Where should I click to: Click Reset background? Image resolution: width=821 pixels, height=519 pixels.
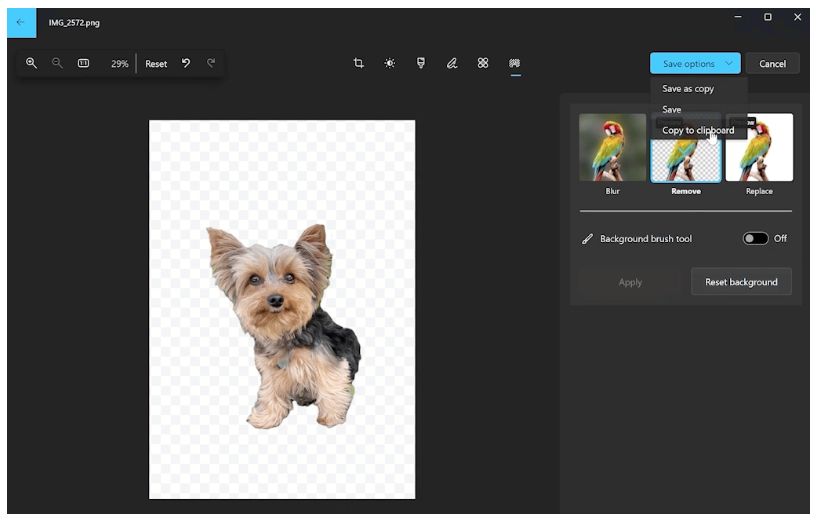coord(741,282)
